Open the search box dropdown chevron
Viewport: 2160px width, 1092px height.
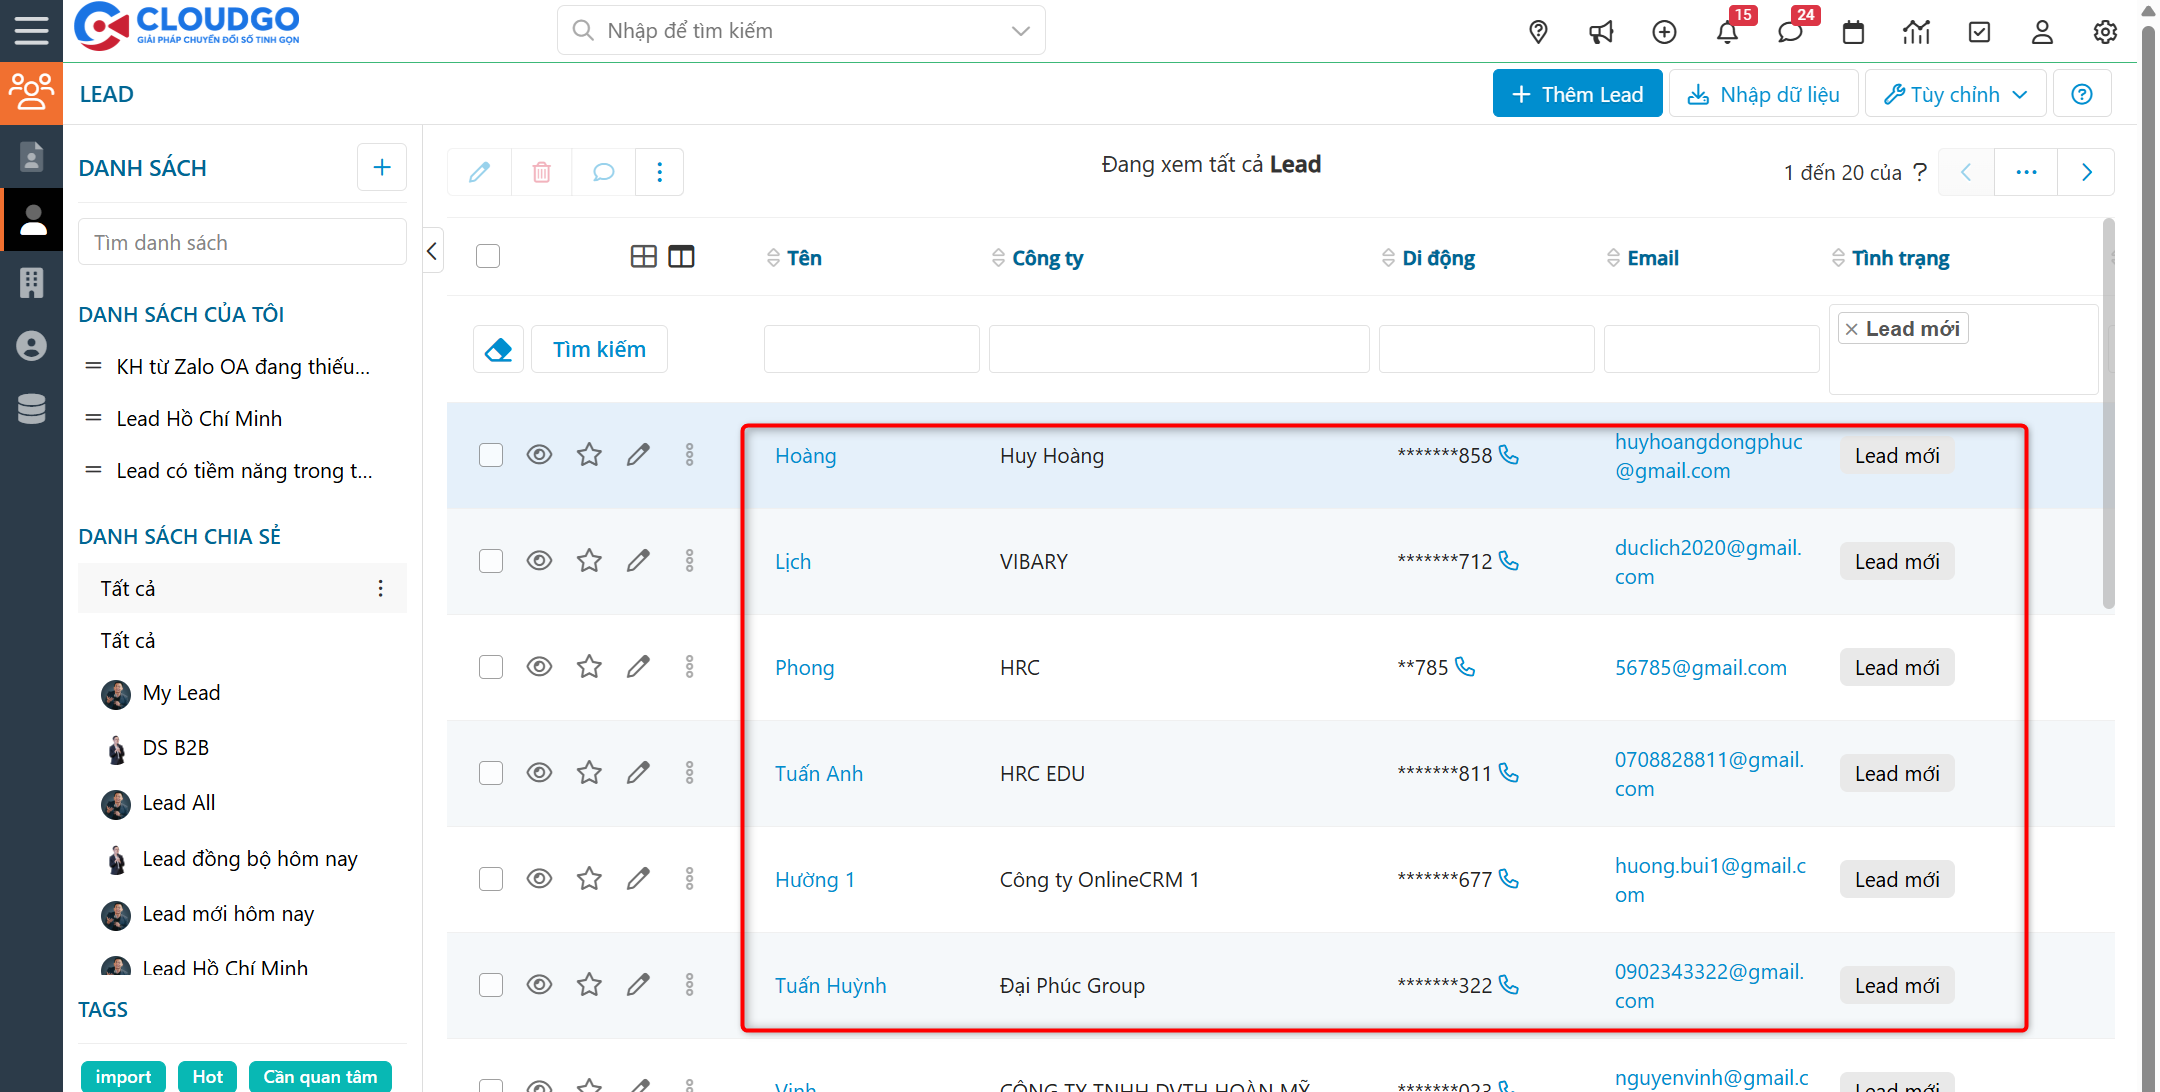pyautogui.click(x=1020, y=31)
